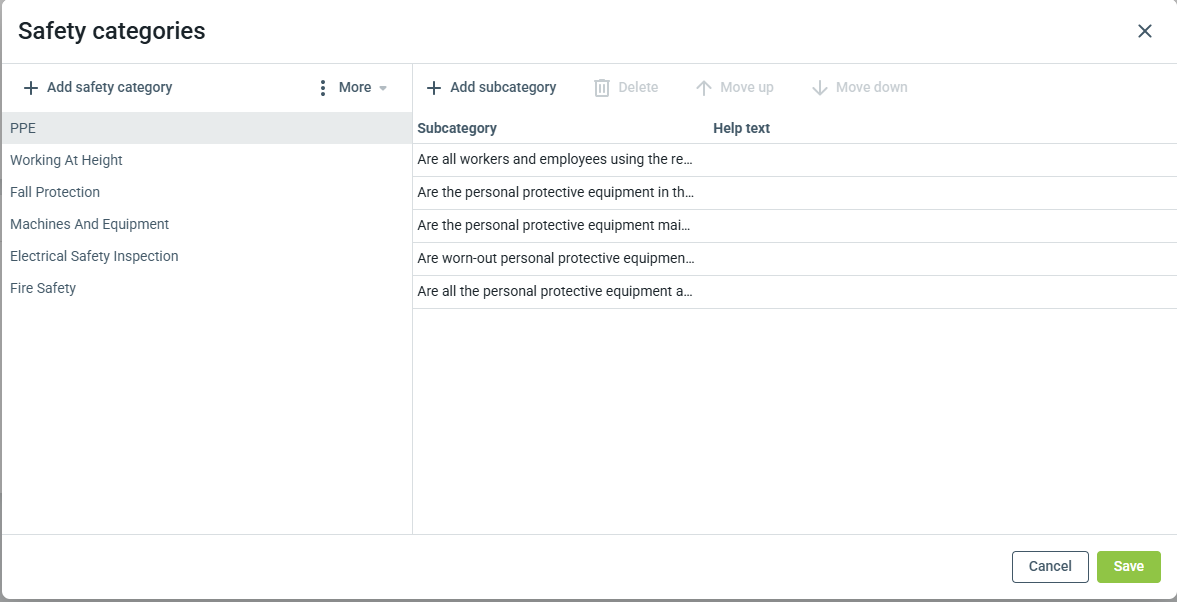Click the Delete trash can icon

pyautogui.click(x=602, y=88)
